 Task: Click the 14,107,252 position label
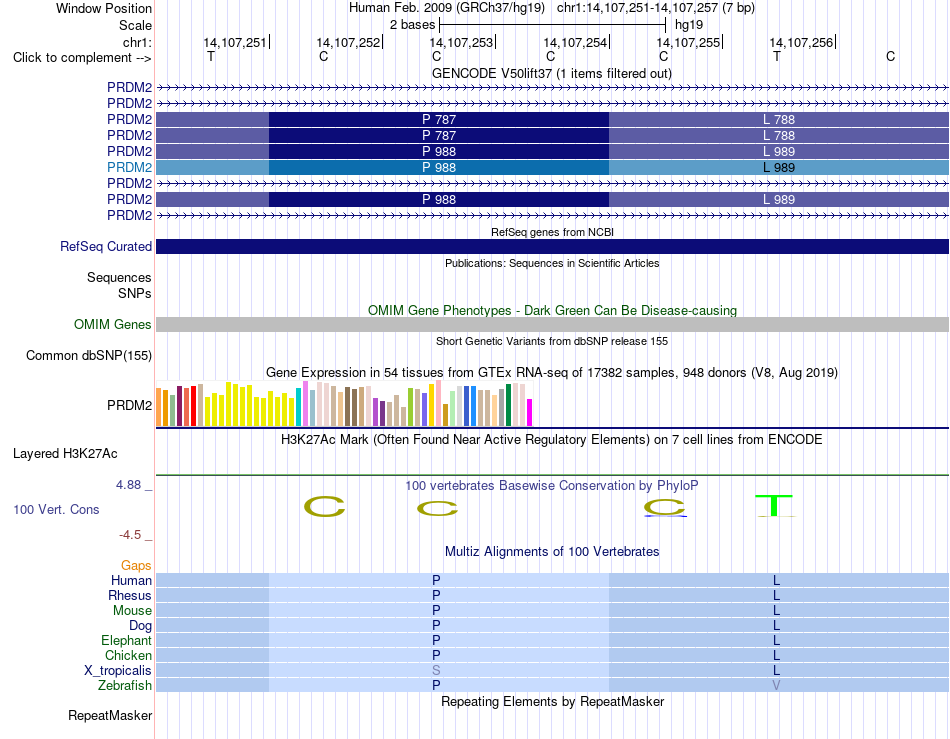coord(348,42)
